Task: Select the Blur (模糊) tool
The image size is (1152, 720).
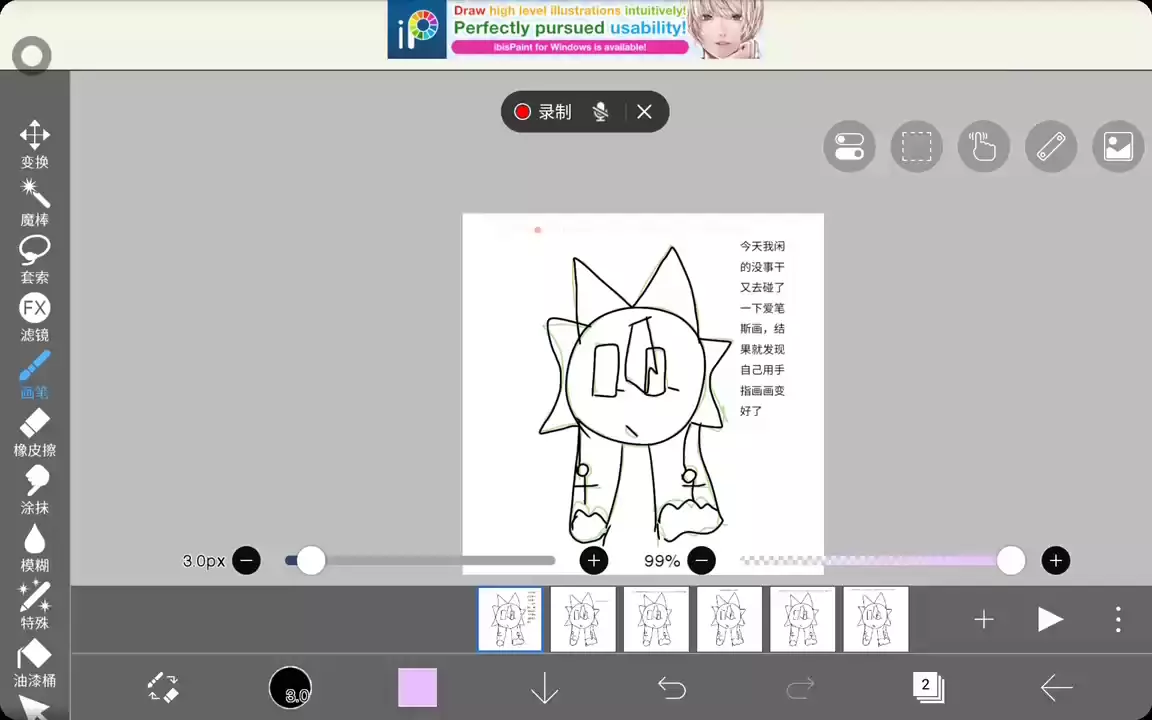Action: (x=34, y=547)
